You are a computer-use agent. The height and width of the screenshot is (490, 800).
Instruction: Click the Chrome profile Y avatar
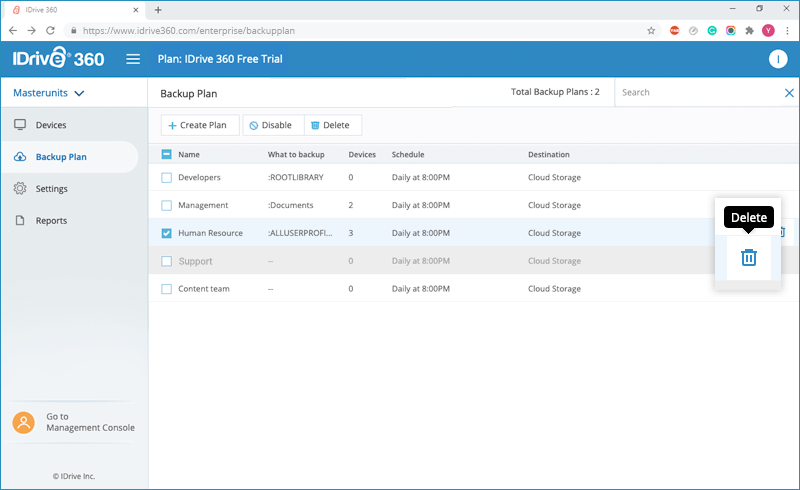(x=768, y=31)
